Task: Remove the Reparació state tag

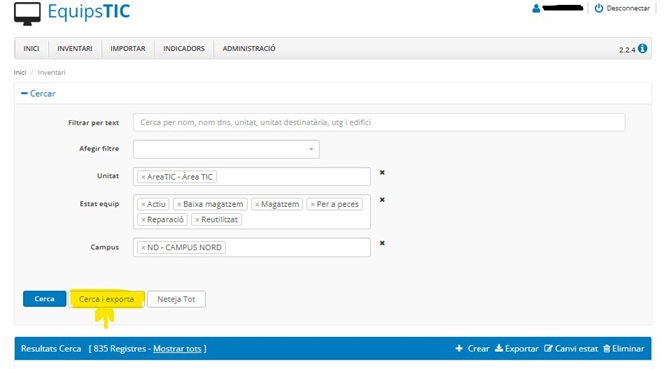Action: (143, 220)
